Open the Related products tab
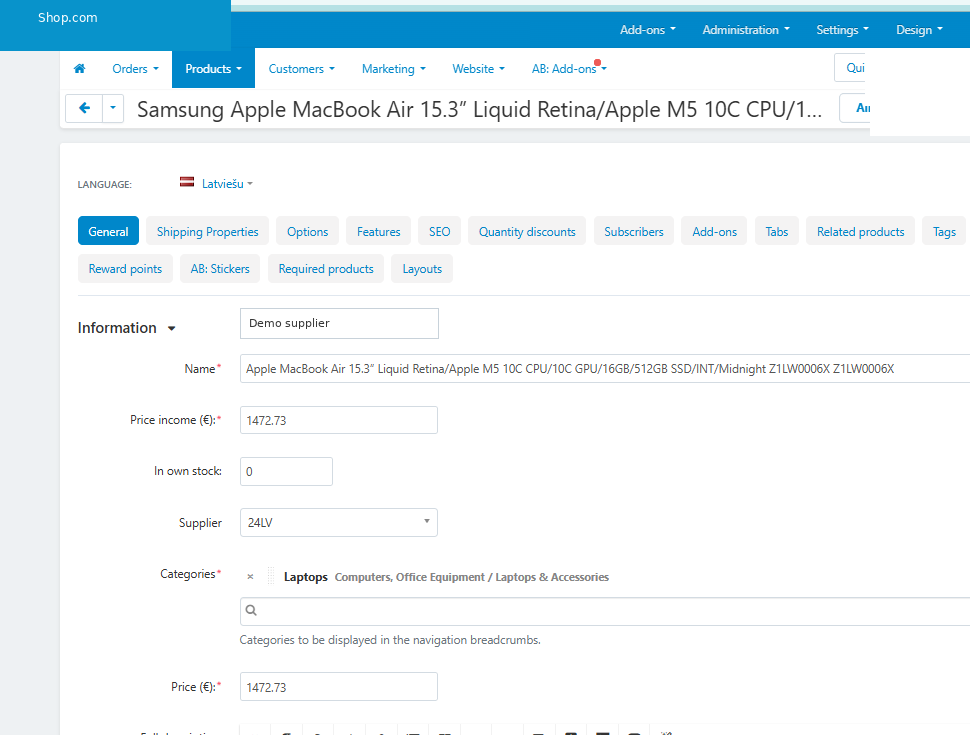 click(860, 231)
